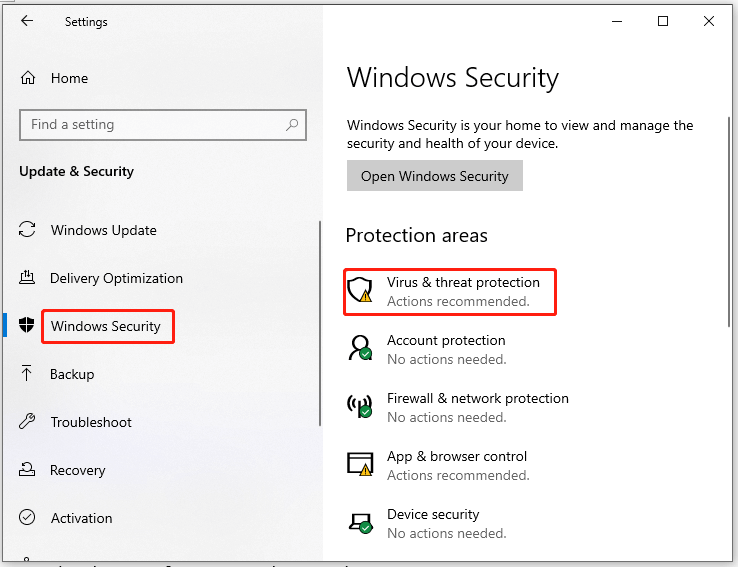Click the Home house icon
Image resolution: width=738 pixels, height=567 pixels.
coord(28,78)
